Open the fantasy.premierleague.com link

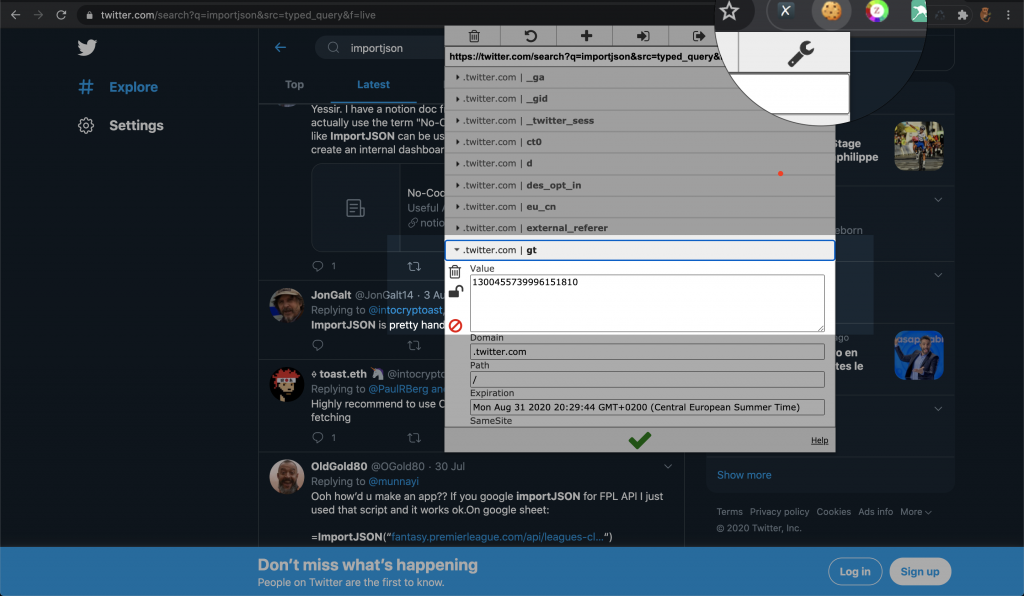pyautogui.click(x=497, y=537)
